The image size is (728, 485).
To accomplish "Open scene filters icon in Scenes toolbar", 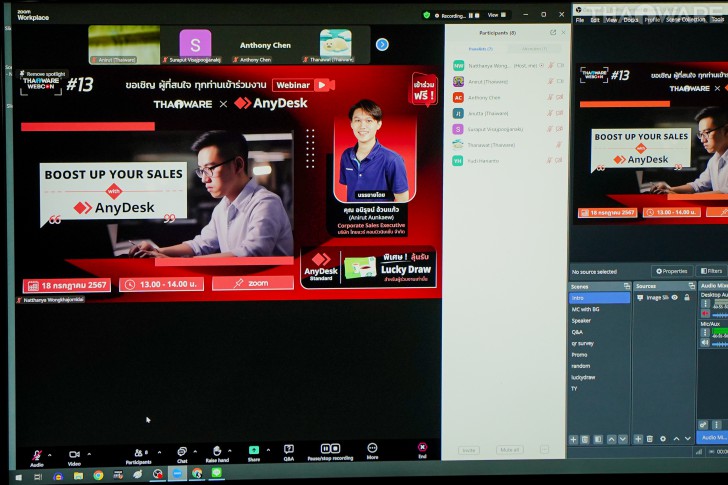I will coord(598,439).
